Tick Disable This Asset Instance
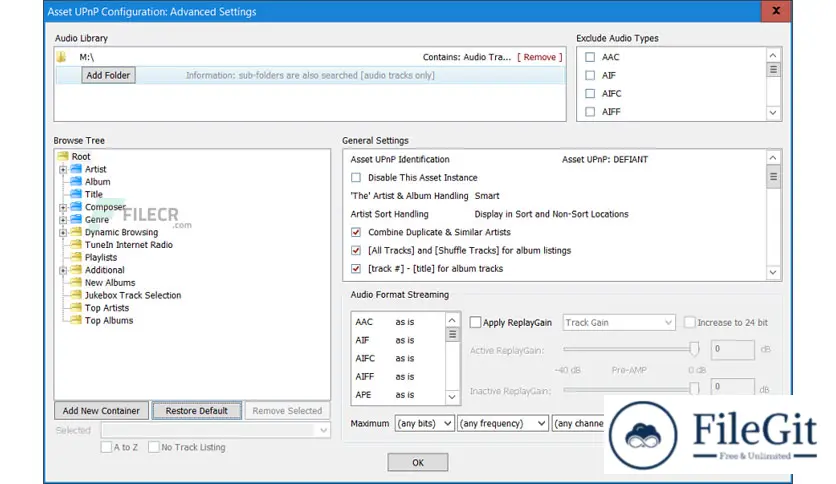 tap(356, 178)
